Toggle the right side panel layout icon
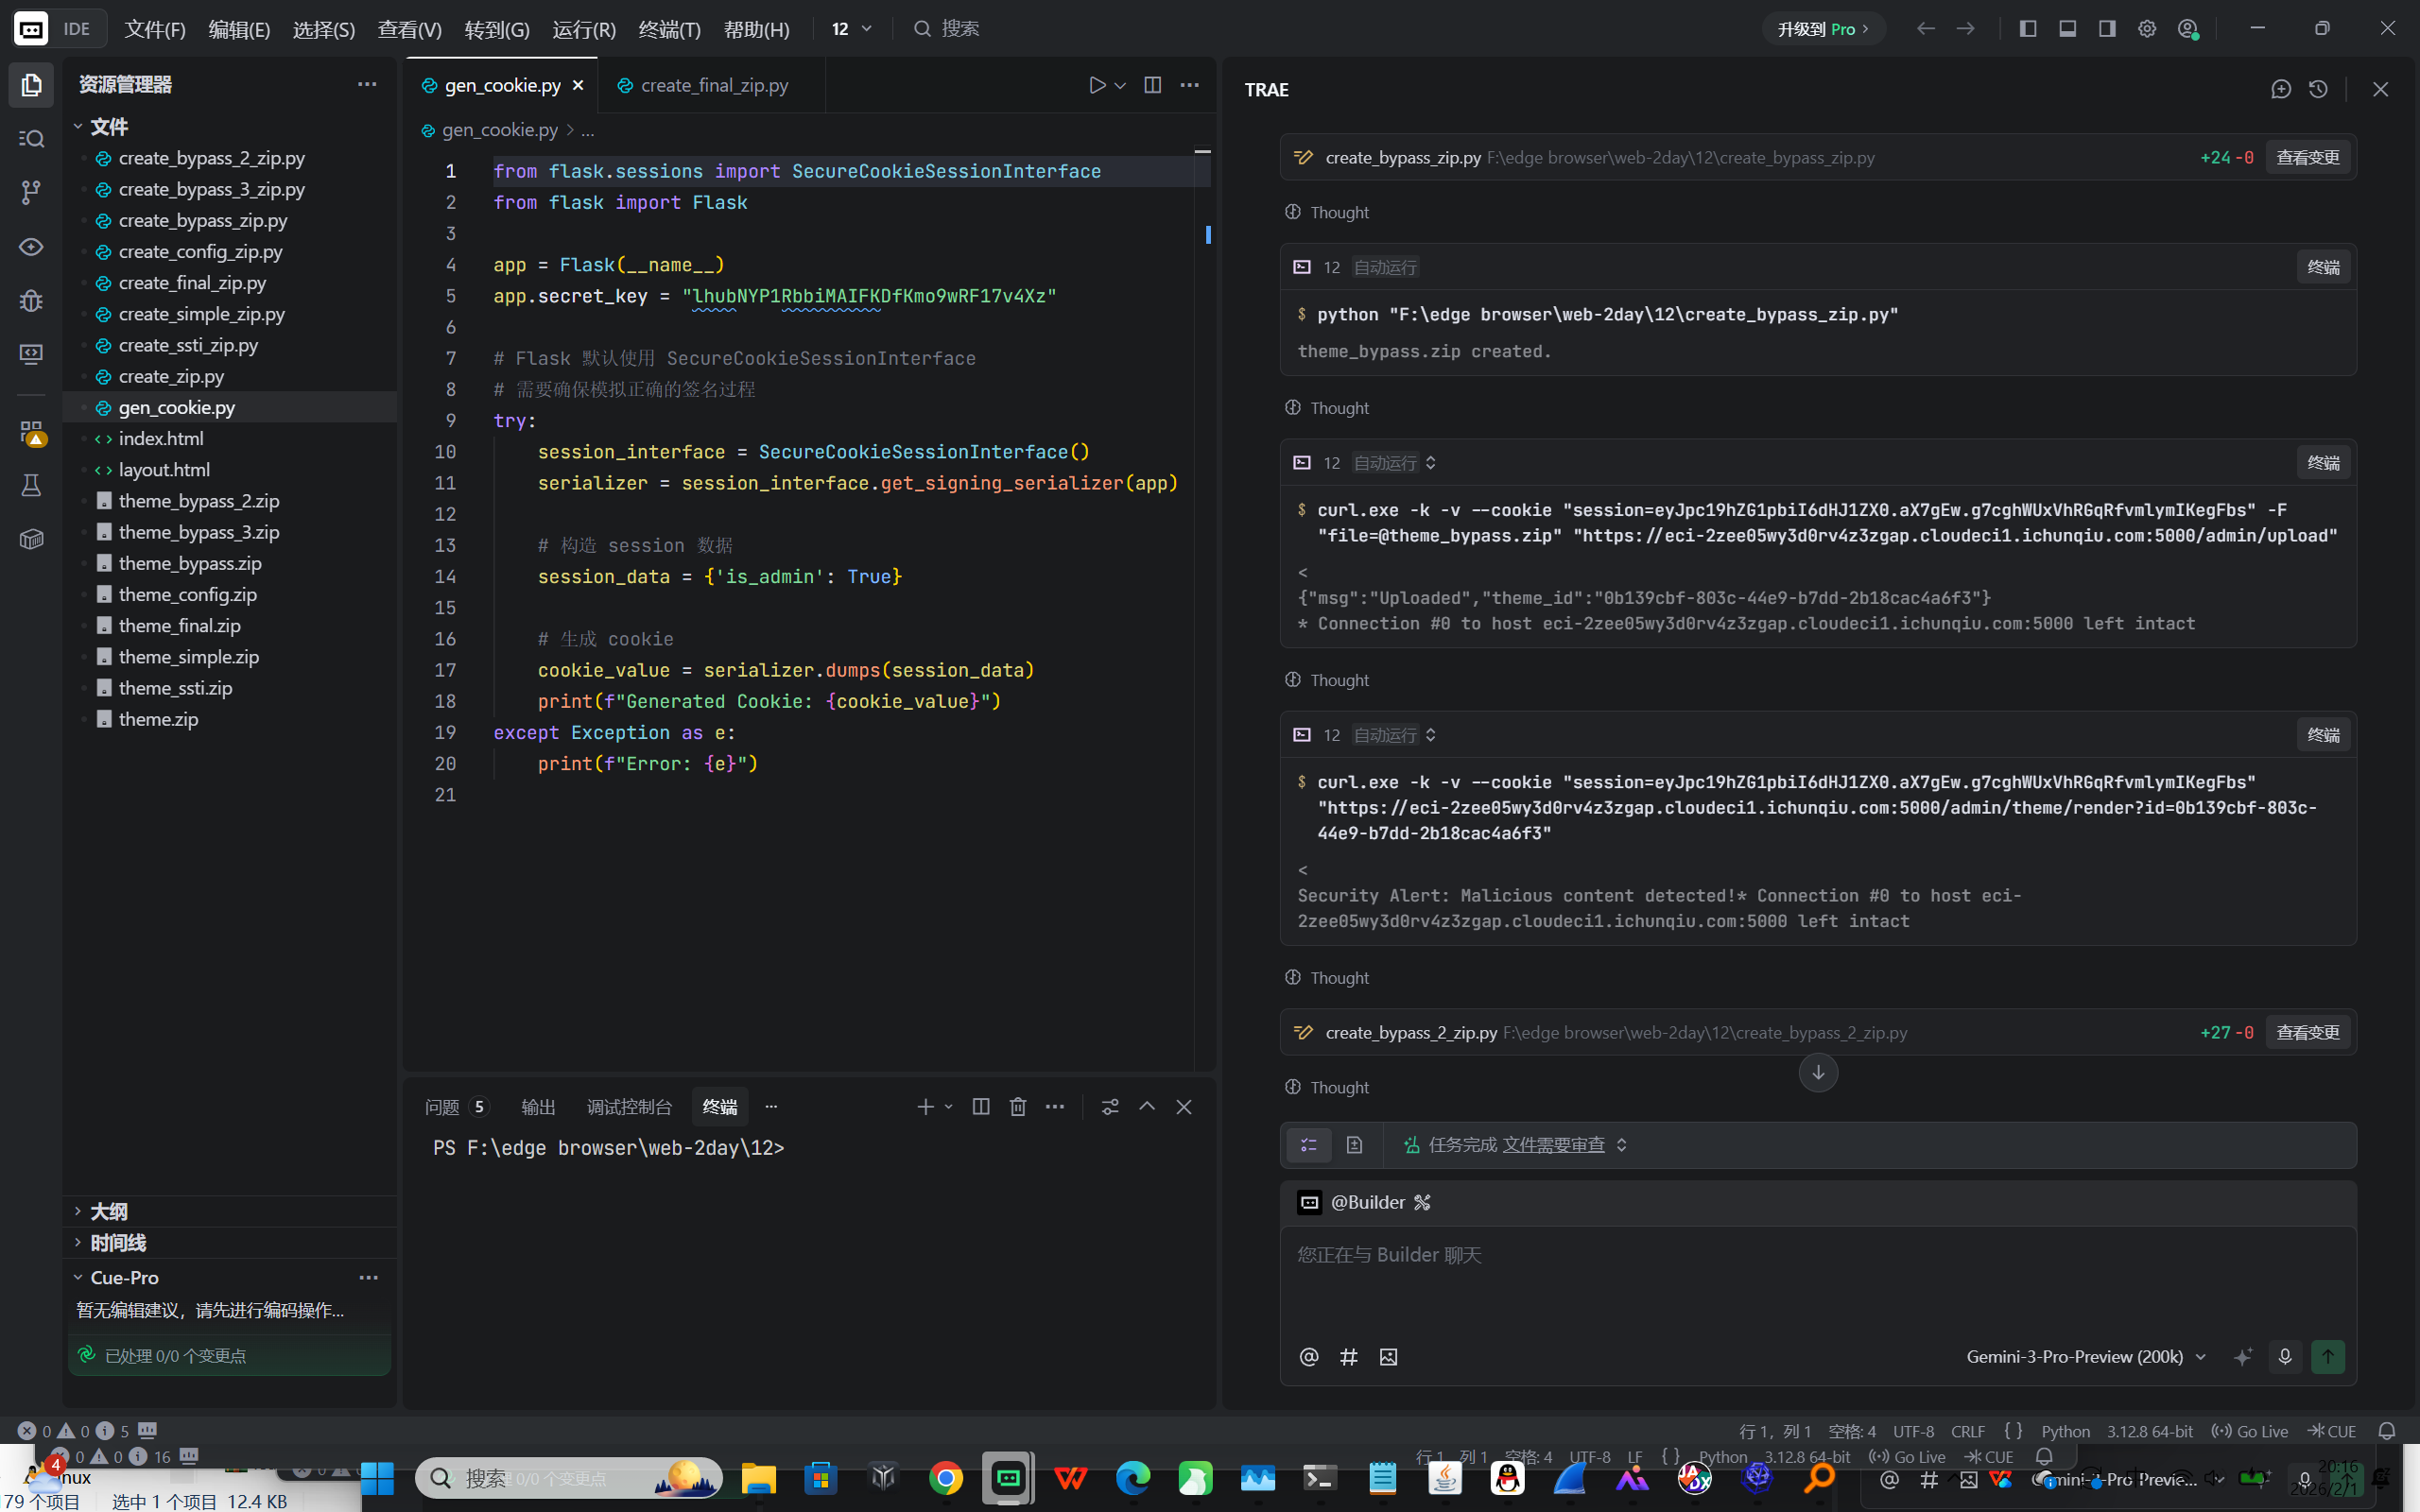 [x=2107, y=28]
